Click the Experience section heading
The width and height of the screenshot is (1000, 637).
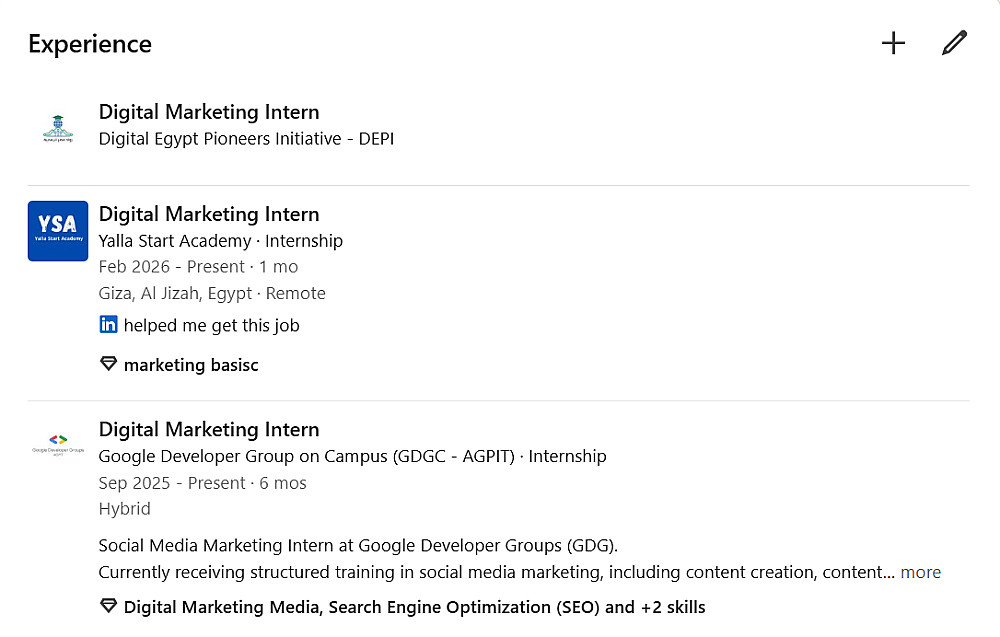[x=90, y=44]
